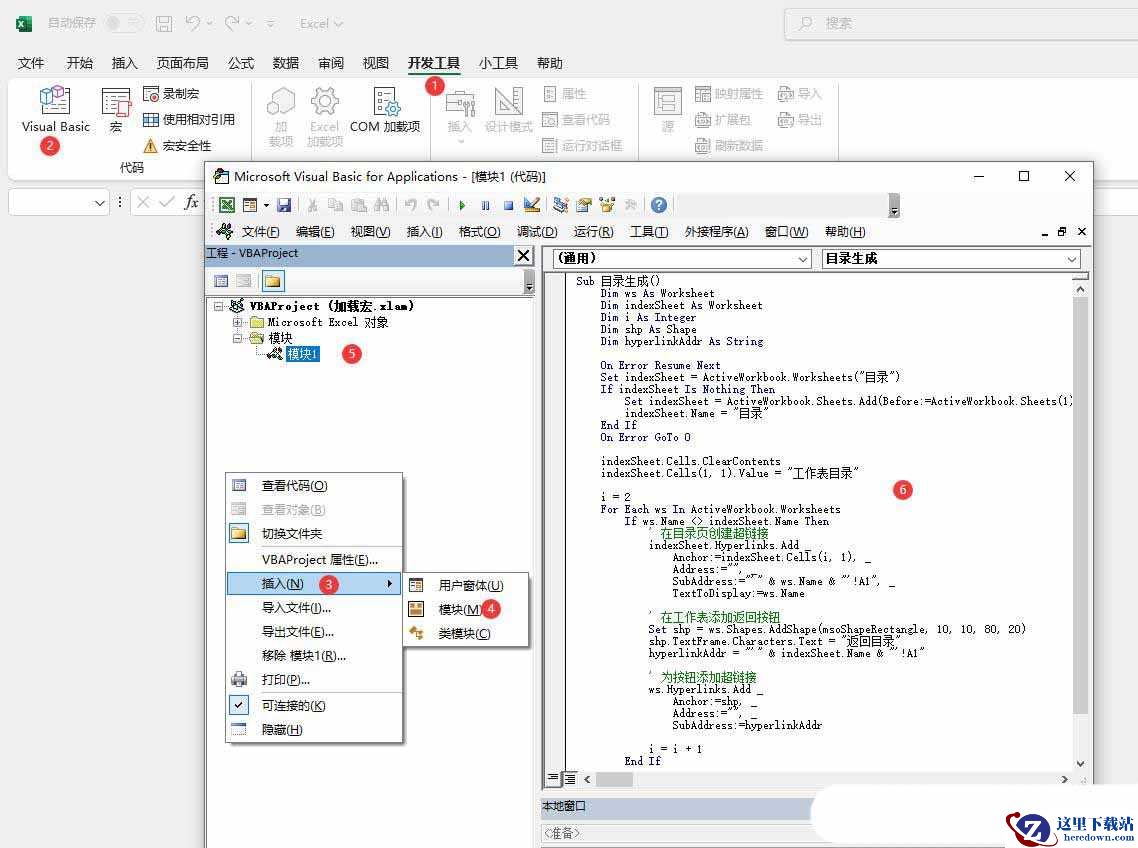Toggle Design Mode icon in VBA toolbar
Image resolution: width=1138 pixels, height=848 pixels.
pos(532,205)
